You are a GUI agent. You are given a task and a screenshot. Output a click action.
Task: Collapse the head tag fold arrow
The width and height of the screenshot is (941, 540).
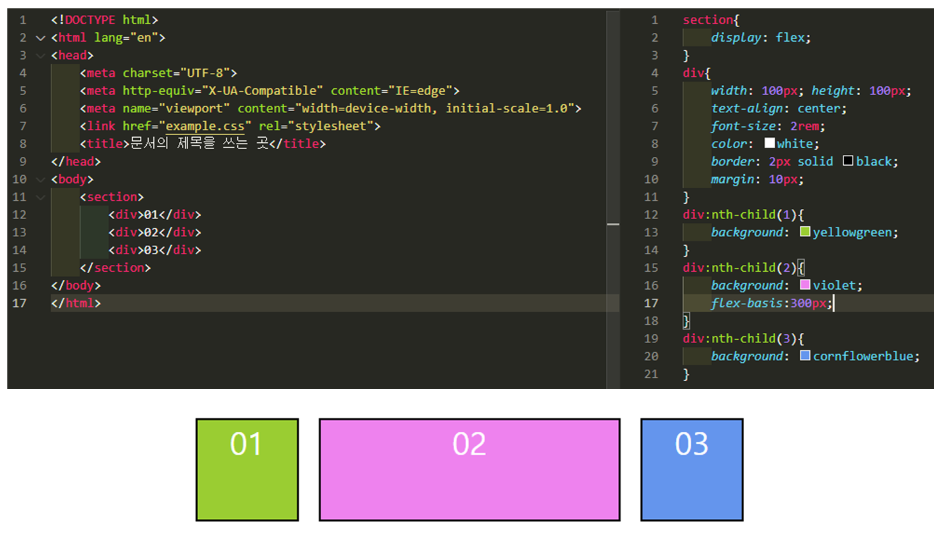point(41,55)
